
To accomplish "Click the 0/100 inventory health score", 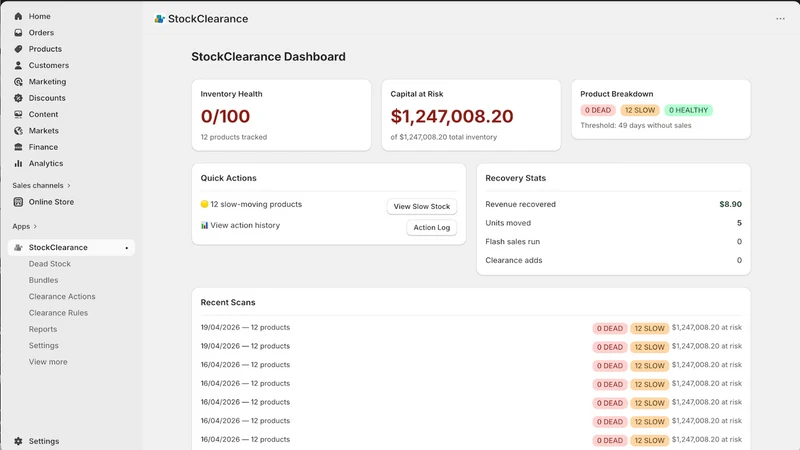I will (x=225, y=116).
